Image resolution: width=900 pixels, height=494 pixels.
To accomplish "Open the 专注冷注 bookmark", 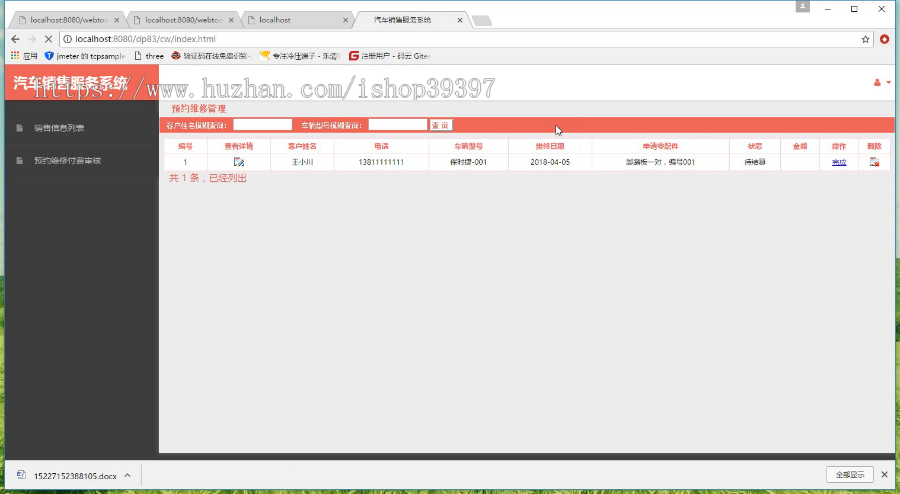I will click(x=300, y=56).
